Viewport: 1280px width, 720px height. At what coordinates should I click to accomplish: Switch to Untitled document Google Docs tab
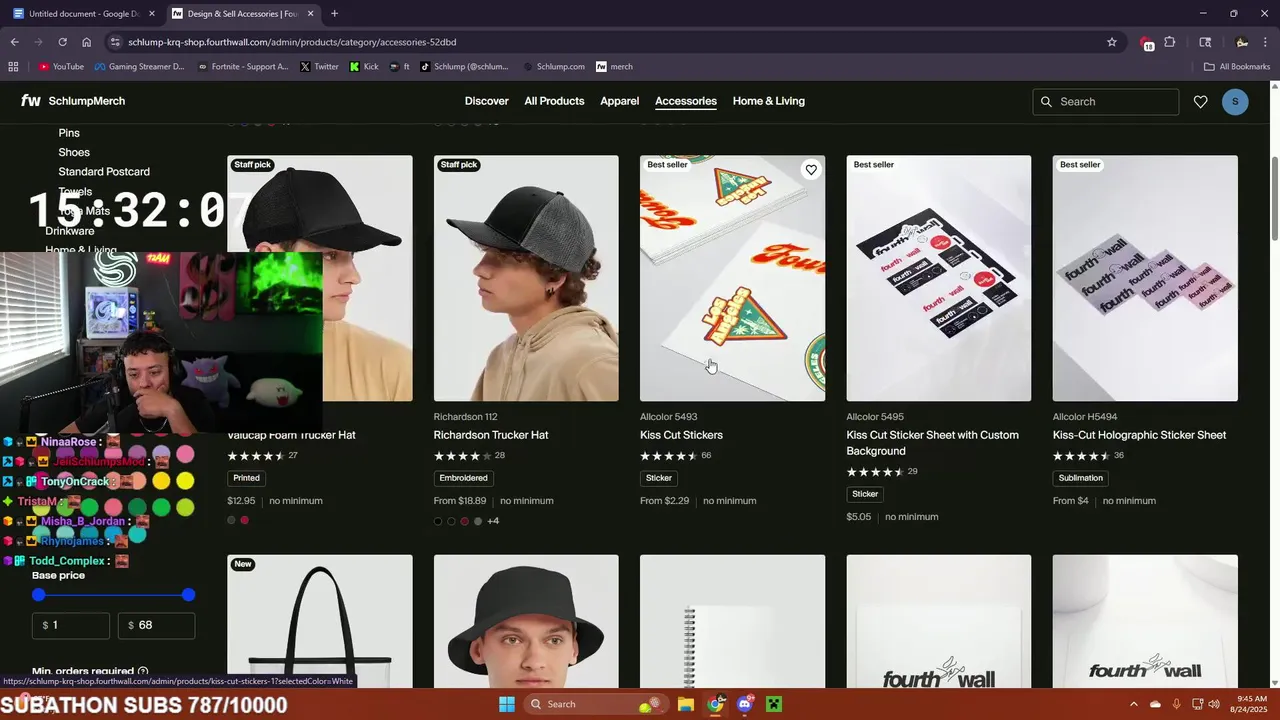point(84,14)
